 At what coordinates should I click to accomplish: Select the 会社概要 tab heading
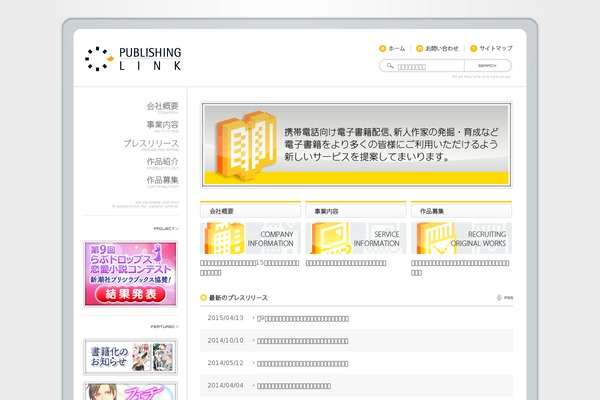250,211
